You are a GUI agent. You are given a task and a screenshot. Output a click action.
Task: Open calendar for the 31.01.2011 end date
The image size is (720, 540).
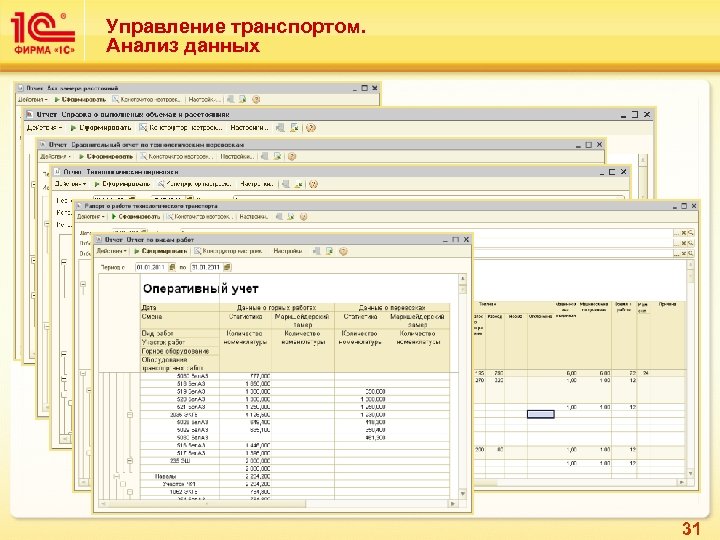pyautogui.click(x=227, y=267)
